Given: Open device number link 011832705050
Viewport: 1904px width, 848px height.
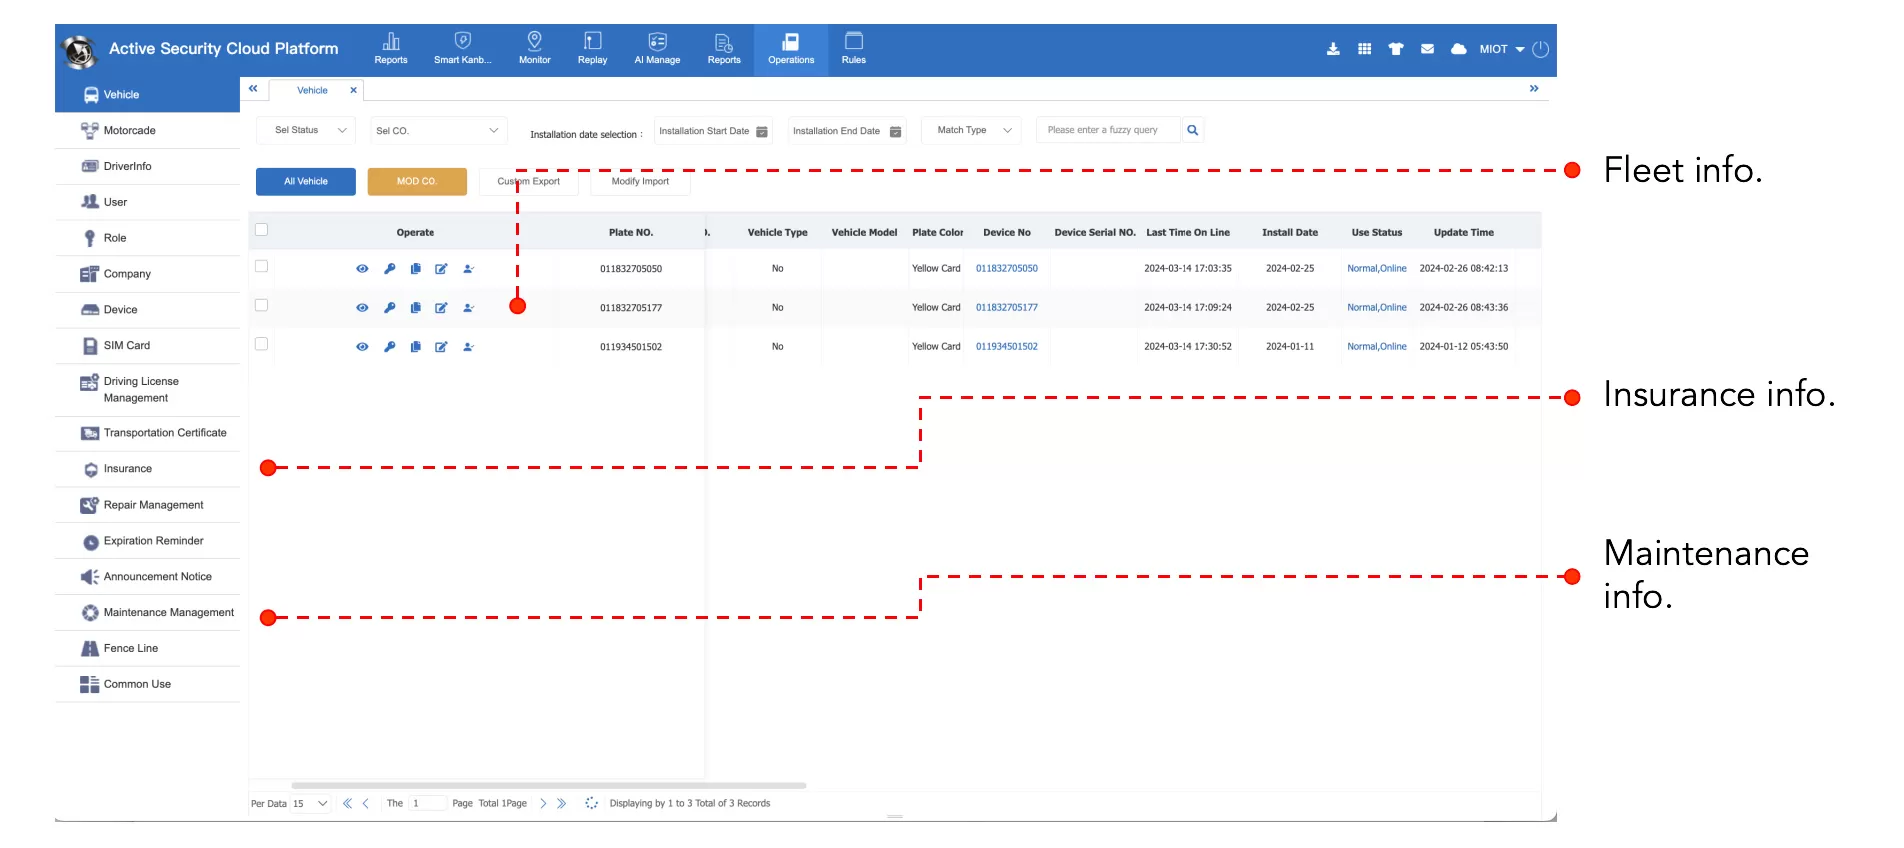Looking at the screenshot, I should (x=1007, y=269).
